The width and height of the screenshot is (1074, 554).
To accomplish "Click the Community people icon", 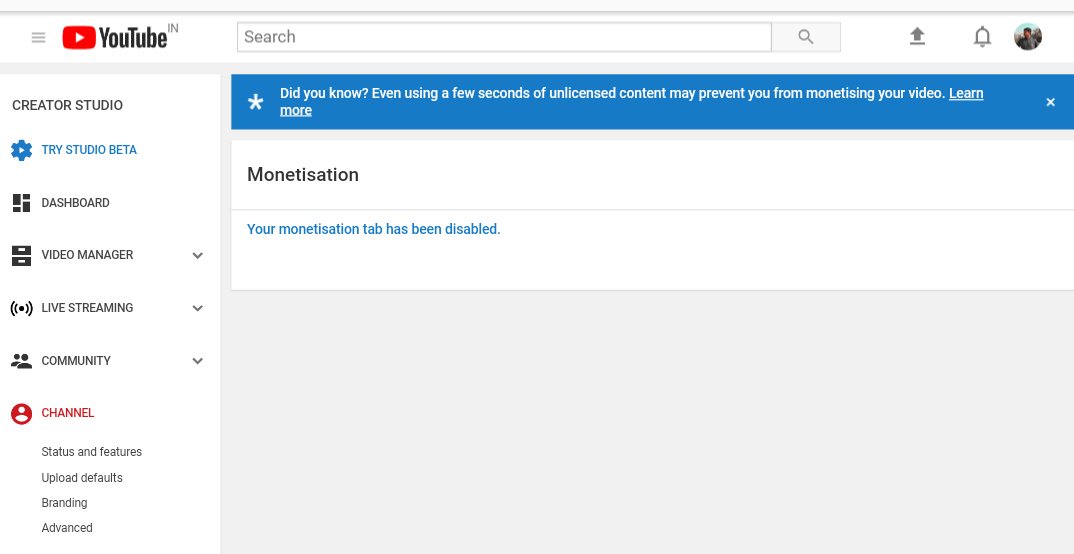I will tap(21, 361).
